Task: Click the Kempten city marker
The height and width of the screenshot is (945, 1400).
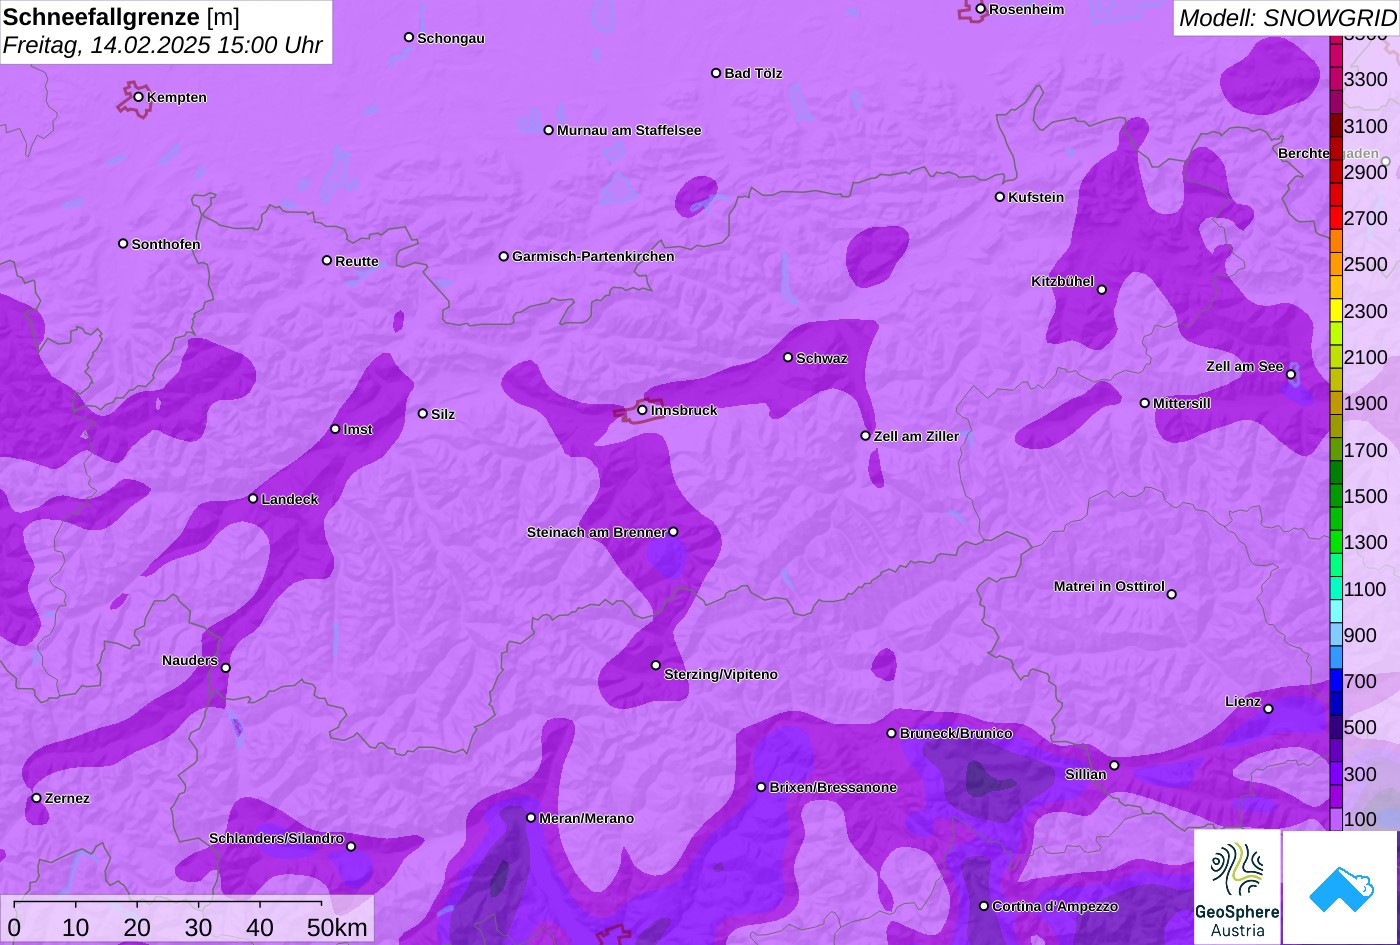Action: [x=139, y=97]
